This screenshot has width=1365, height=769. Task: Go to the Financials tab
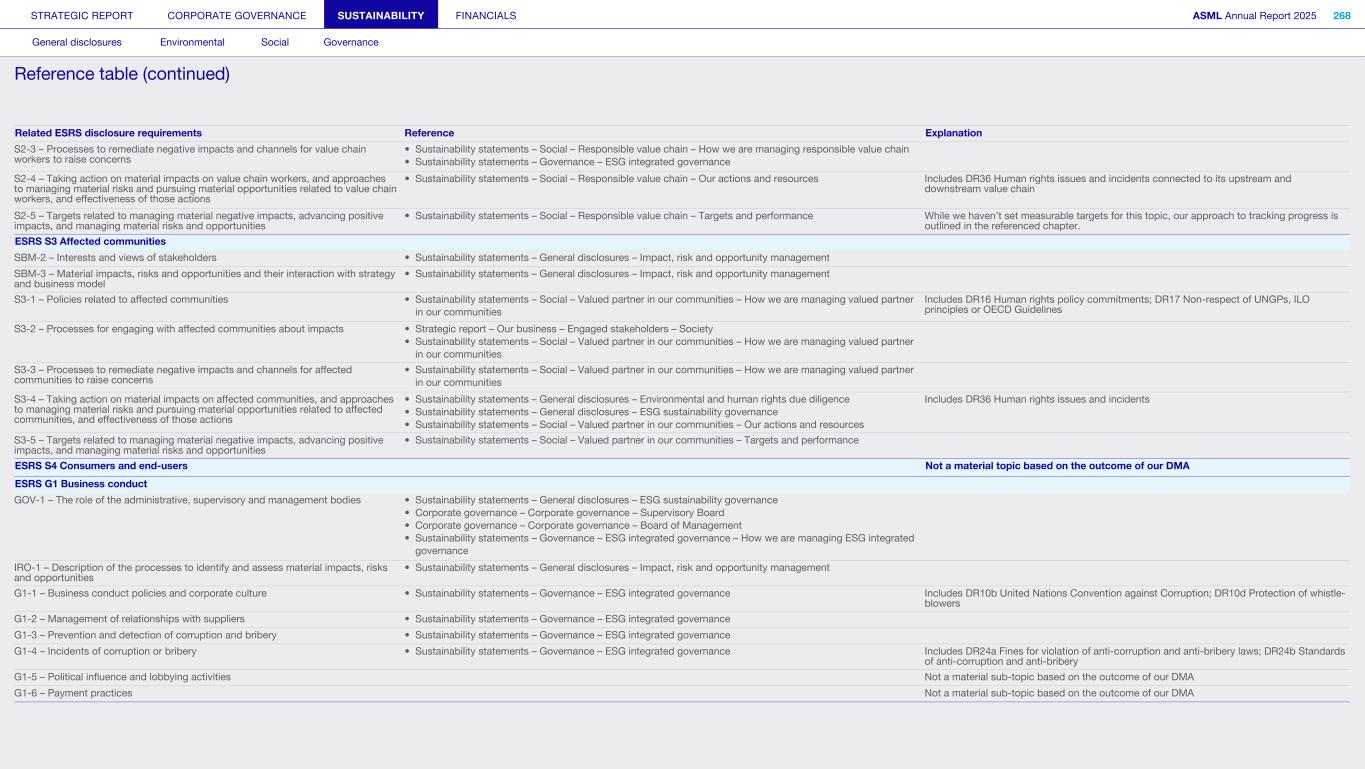point(486,15)
